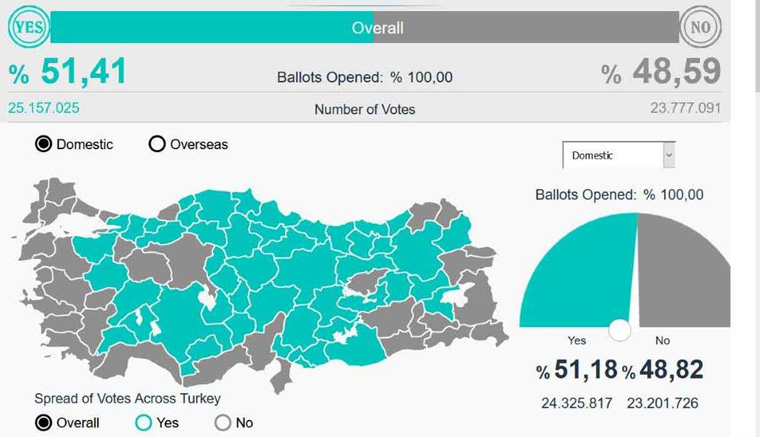Open the Domestic dropdown list
760x437 pixels.
tap(611, 155)
